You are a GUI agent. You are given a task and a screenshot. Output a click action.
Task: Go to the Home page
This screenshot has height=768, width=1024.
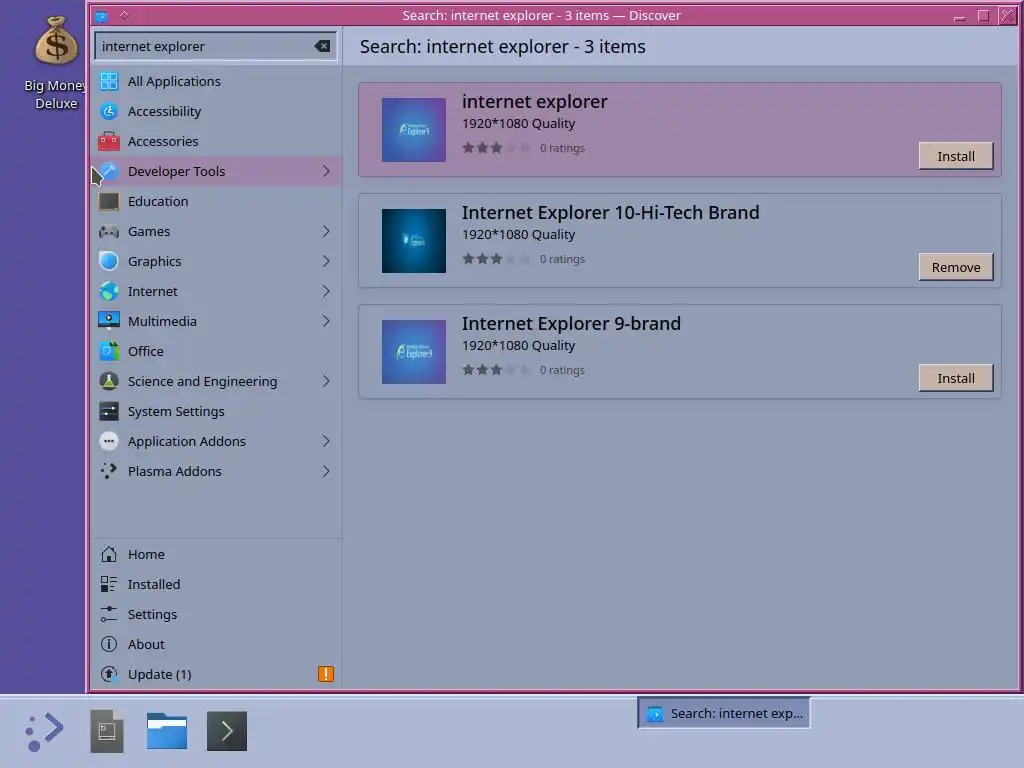click(216, 554)
